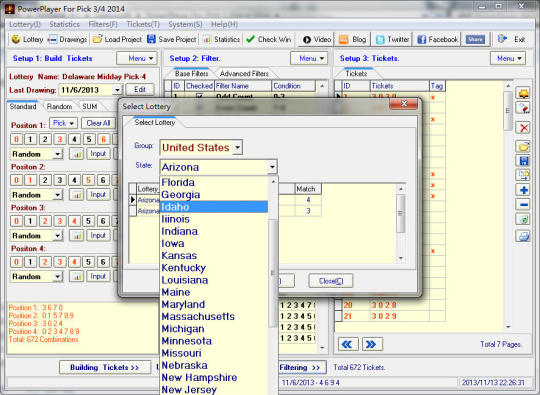Click the blue plus add ticket icon
The width and height of the screenshot is (540, 395).
[523, 190]
